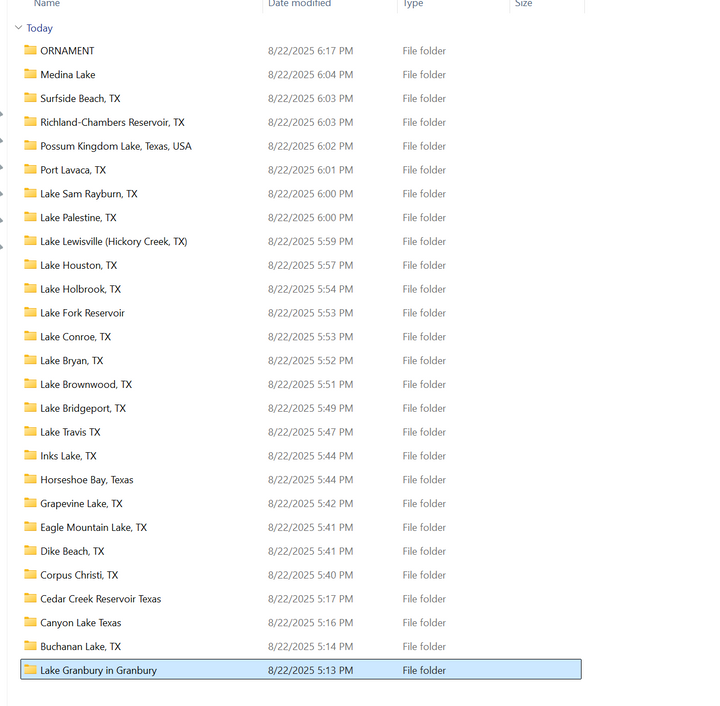Screen dimensions: 720x706
Task: Sort by the Size column header
Action: [523, 4]
